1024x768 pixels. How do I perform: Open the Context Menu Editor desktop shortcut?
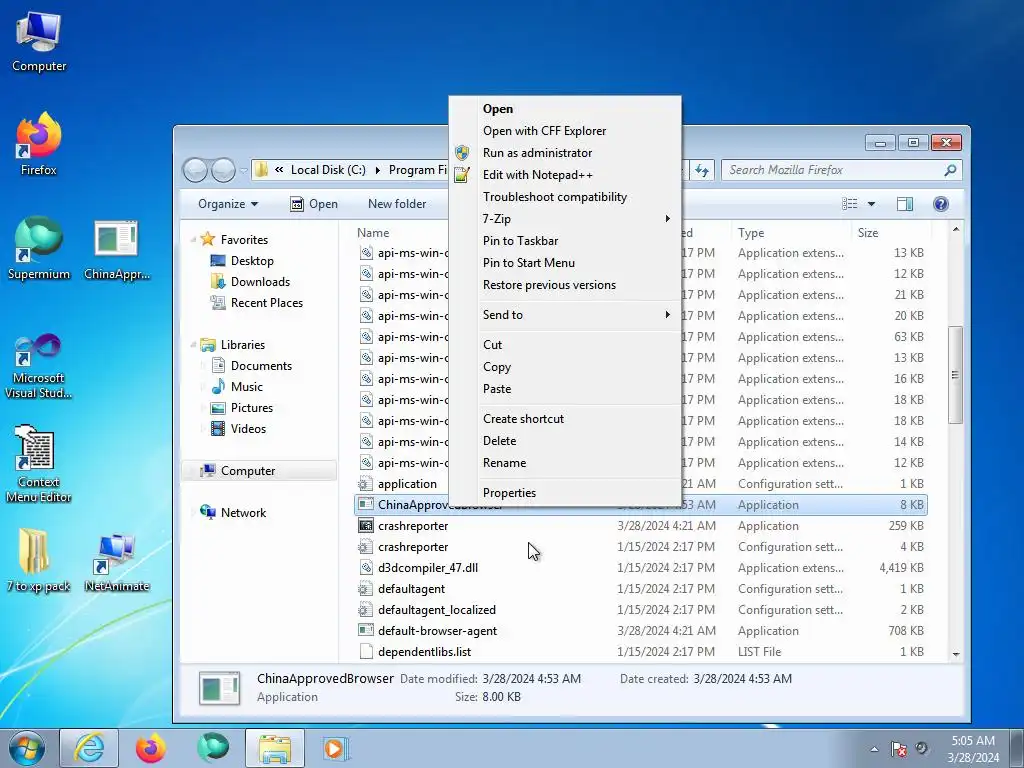(39, 464)
